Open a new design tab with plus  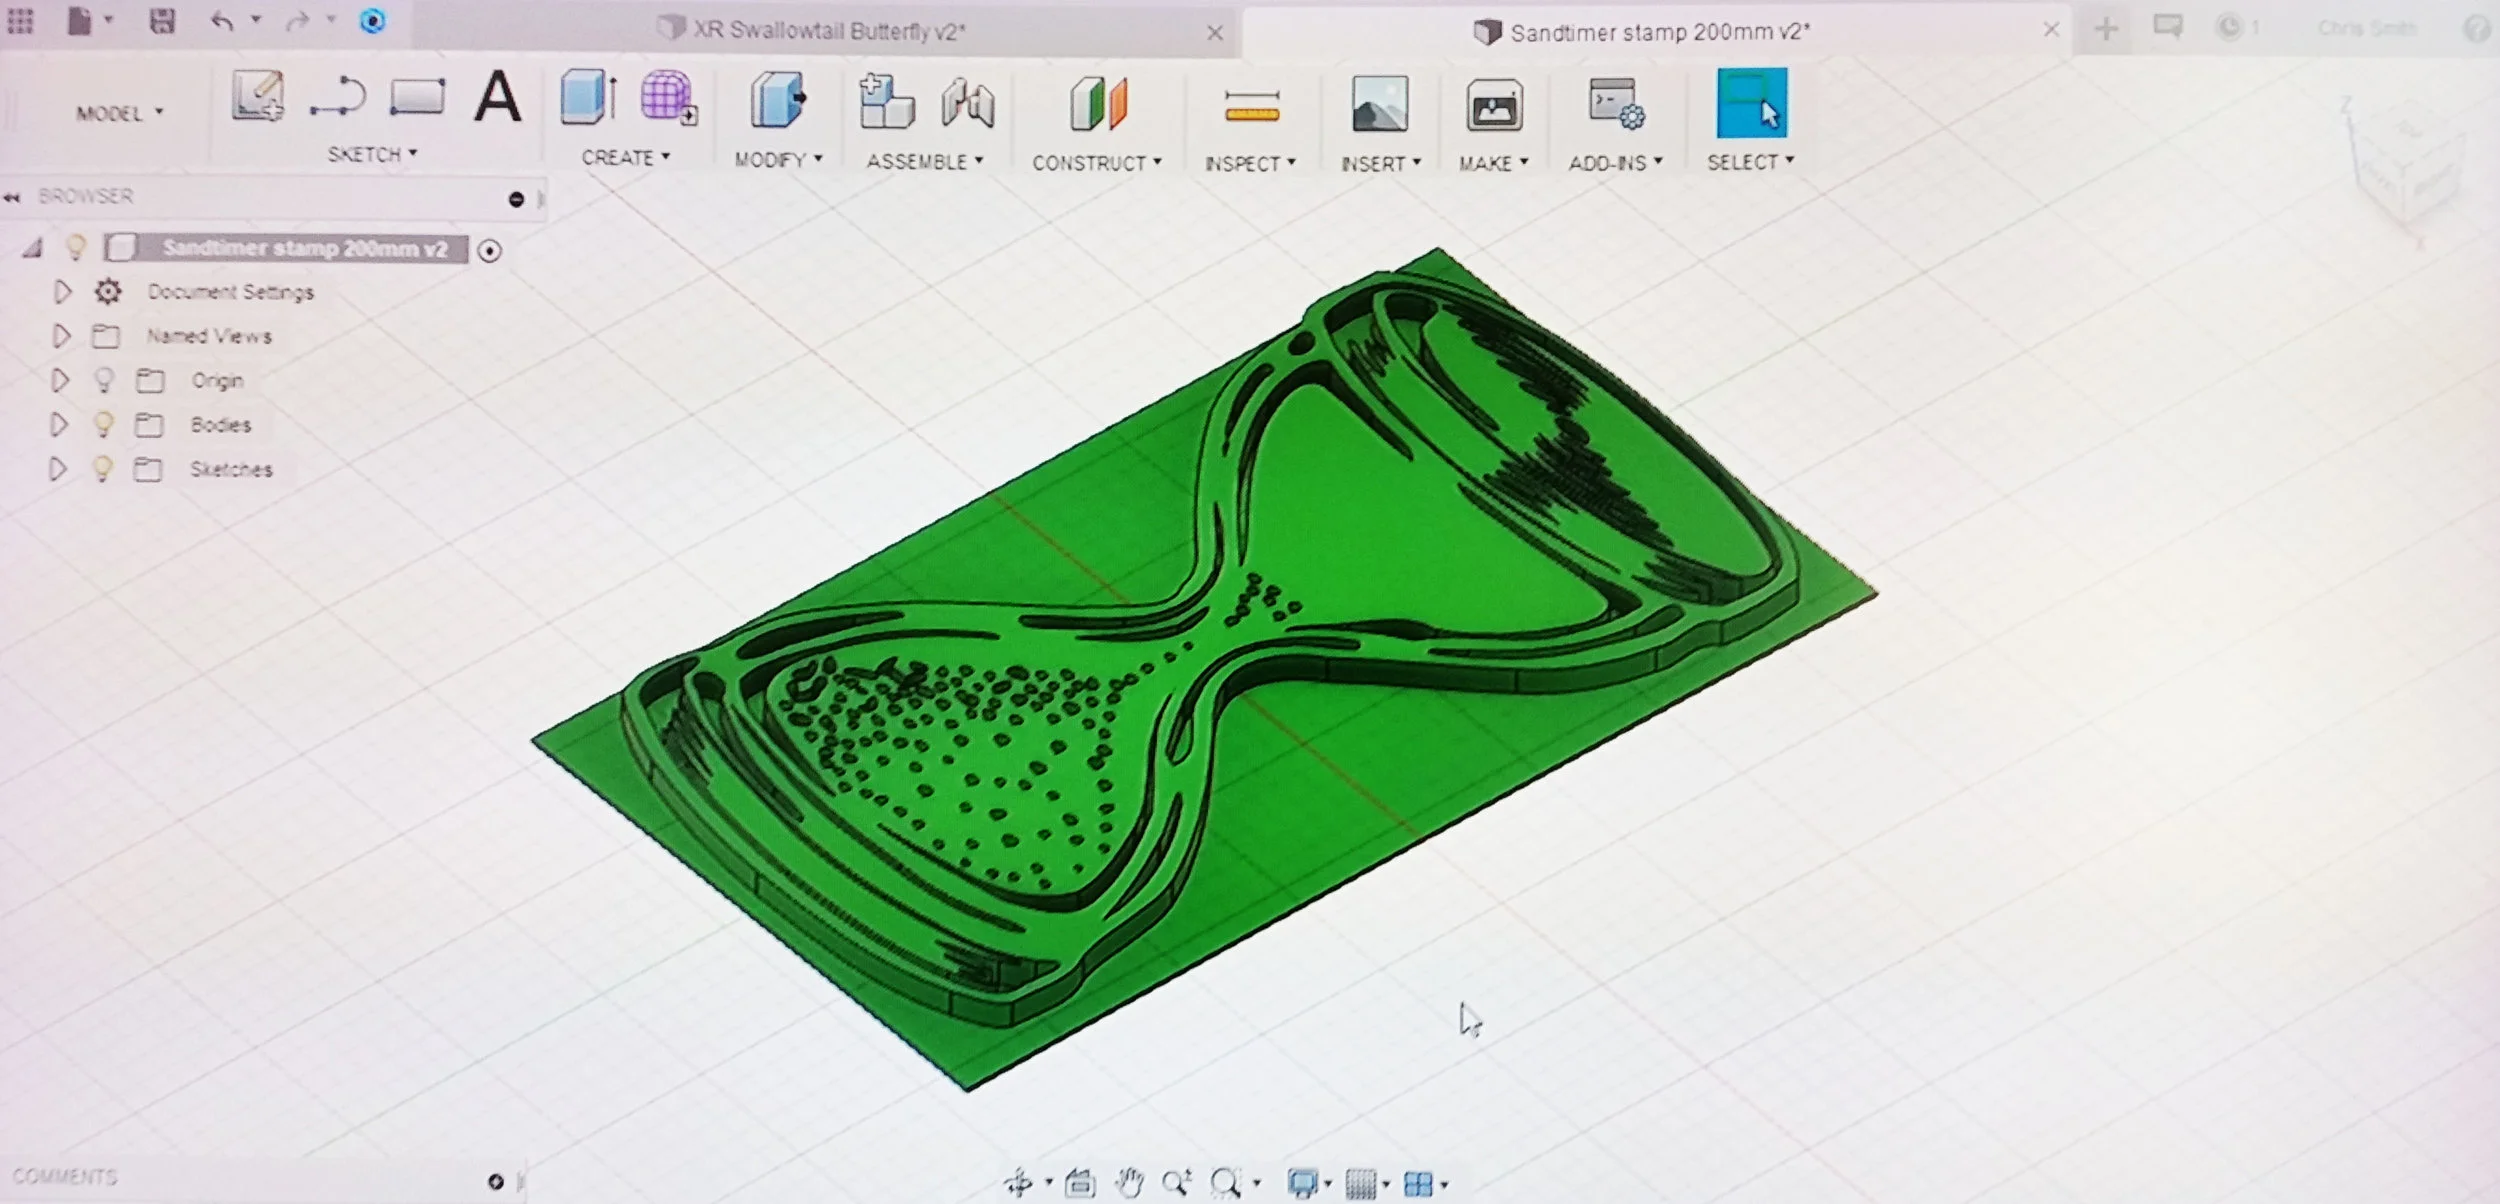pos(2106,28)
